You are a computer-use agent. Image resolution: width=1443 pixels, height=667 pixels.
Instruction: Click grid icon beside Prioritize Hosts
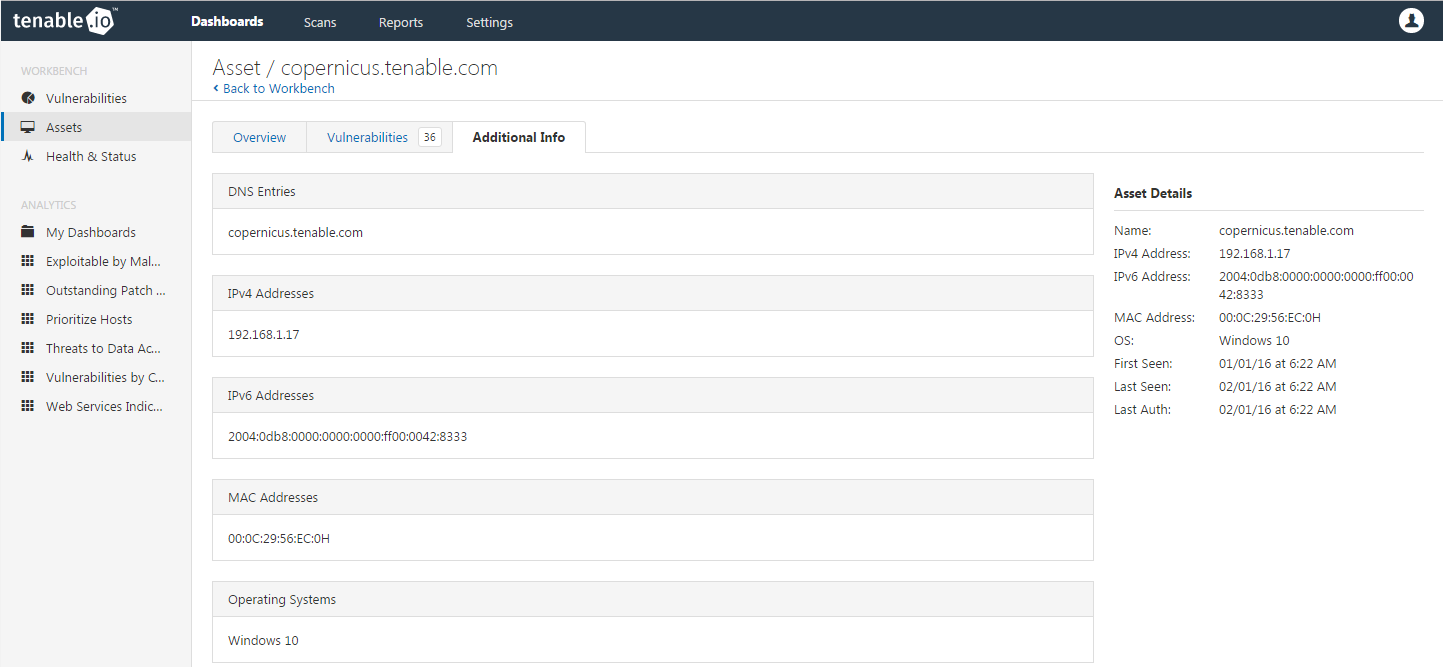point(28,319)
